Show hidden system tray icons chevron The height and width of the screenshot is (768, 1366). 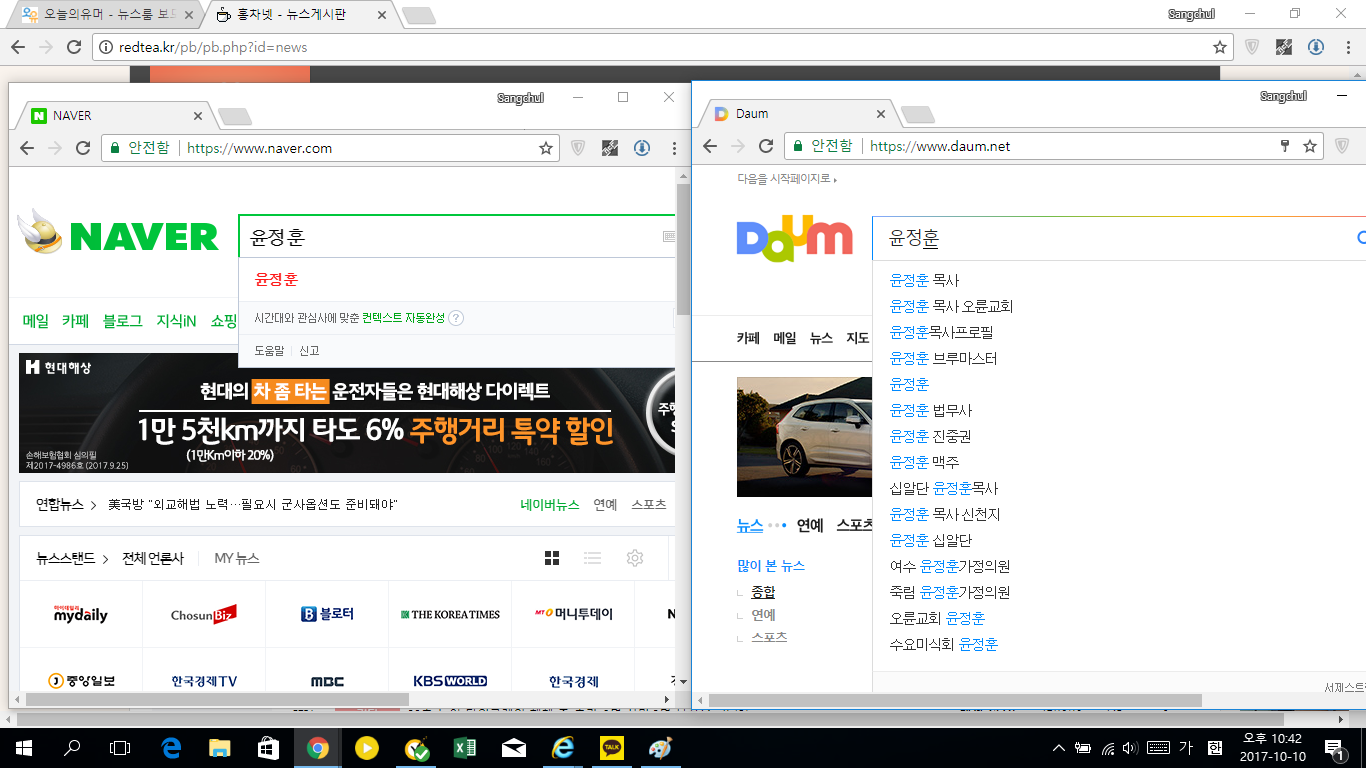coord(1059,748)
